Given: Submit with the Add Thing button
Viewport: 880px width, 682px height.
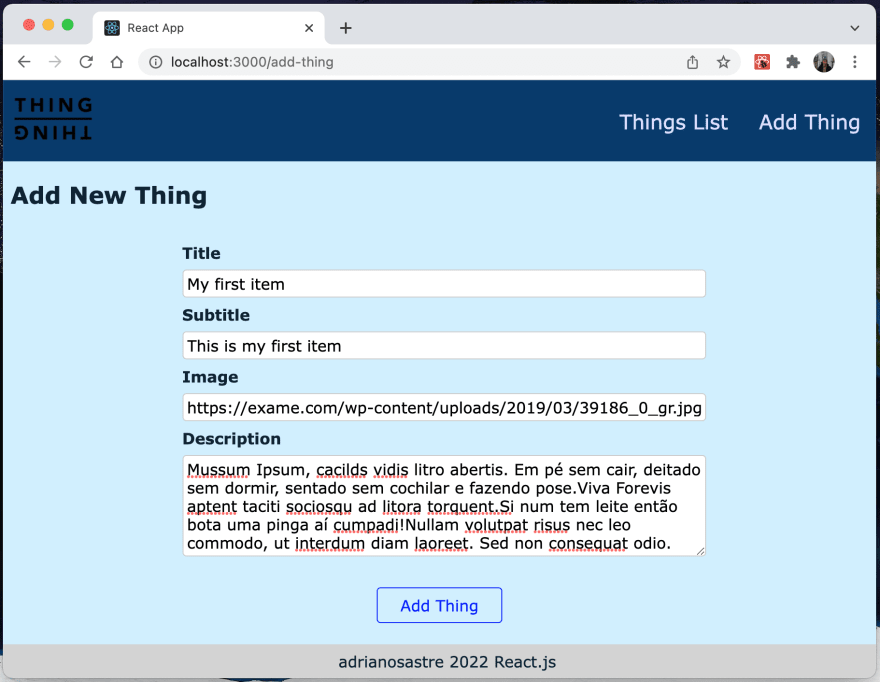Looking at the screenshot, I should point(439,605).
